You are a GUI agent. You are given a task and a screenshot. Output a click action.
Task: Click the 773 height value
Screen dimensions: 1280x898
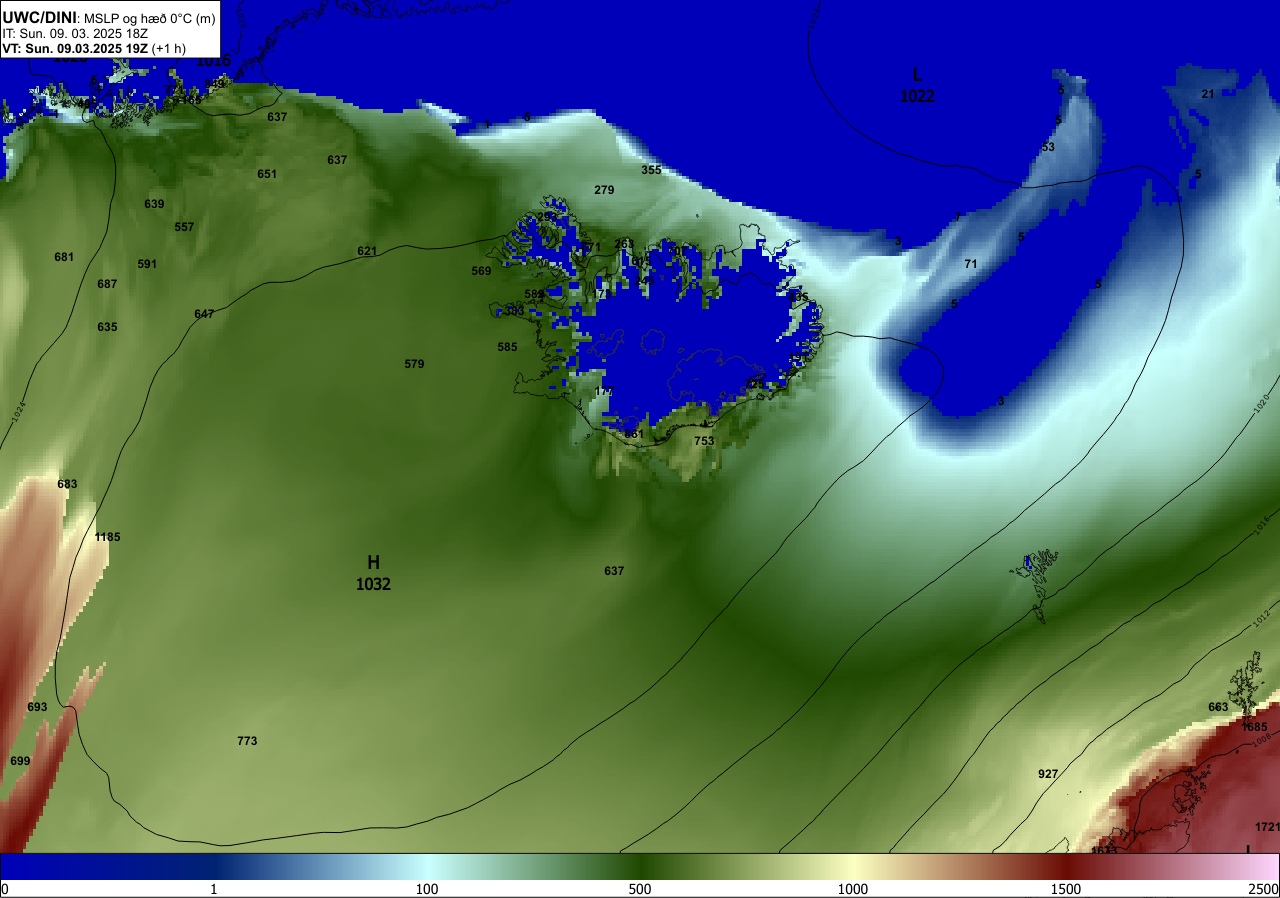click(x=247, y=741)
